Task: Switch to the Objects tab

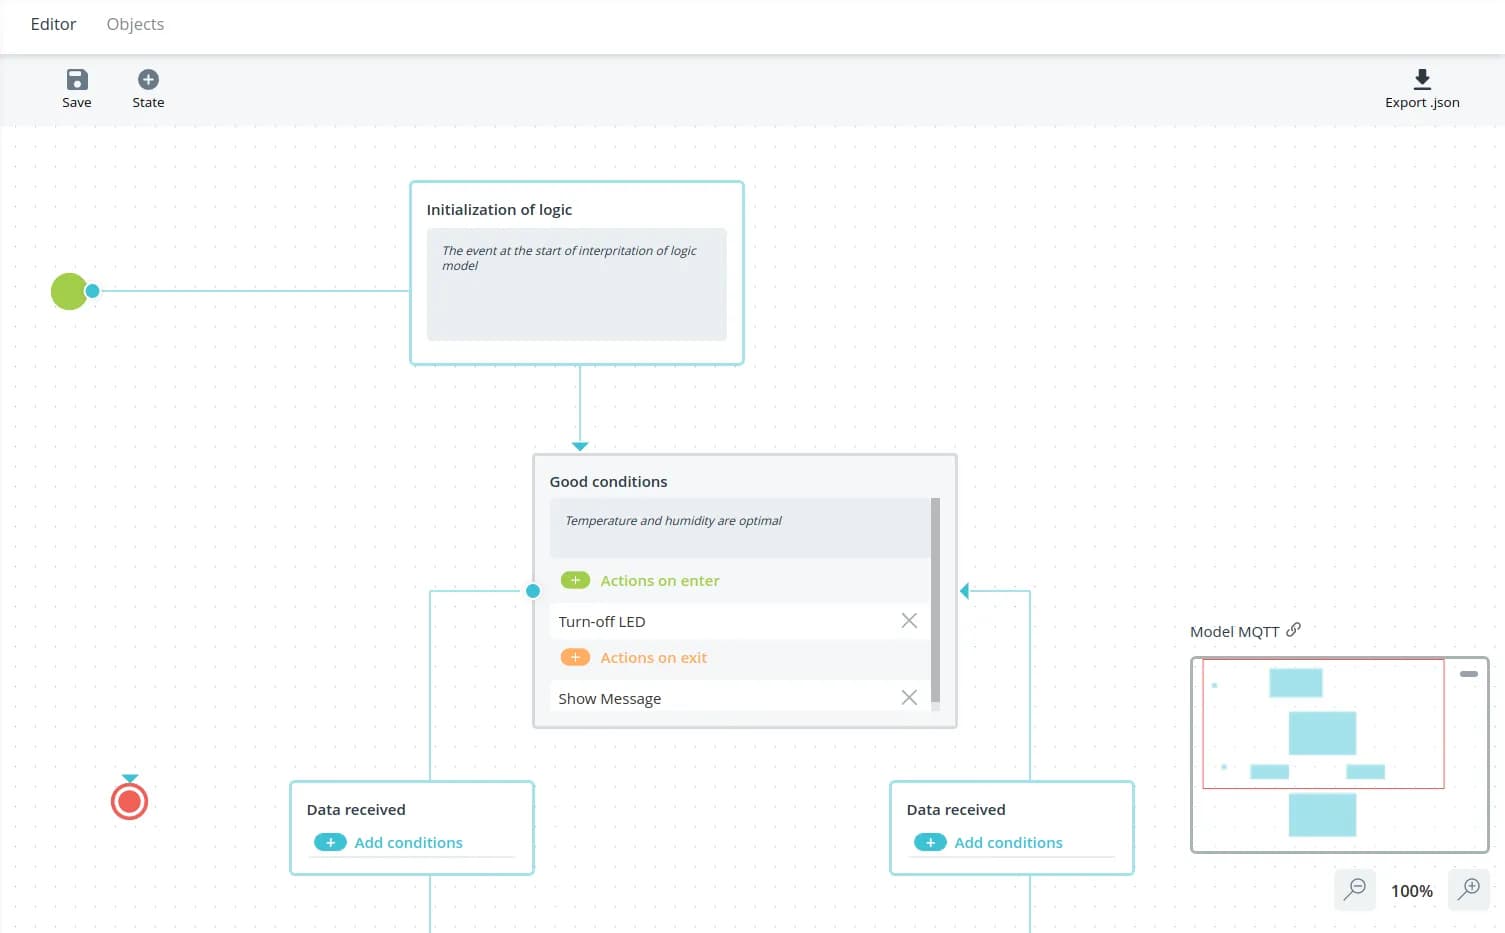Action: (135, 24)
